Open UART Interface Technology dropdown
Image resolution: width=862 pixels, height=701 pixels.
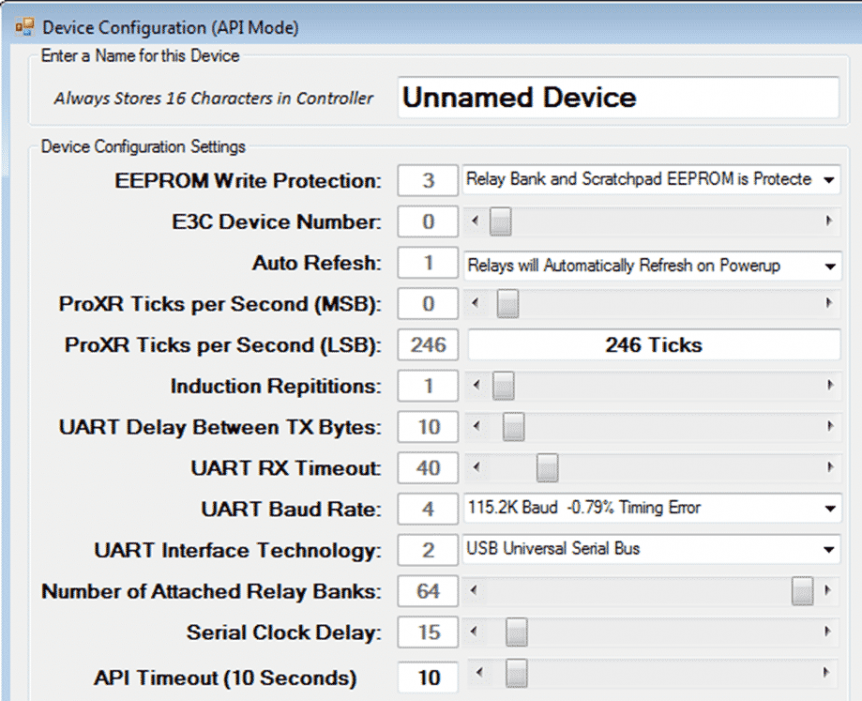[x=828, y=550]
